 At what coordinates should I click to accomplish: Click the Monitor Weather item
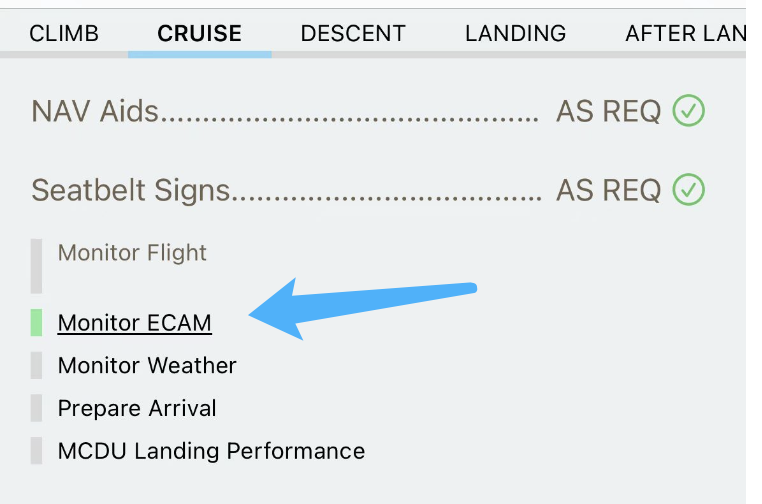[x=147, y=365]
